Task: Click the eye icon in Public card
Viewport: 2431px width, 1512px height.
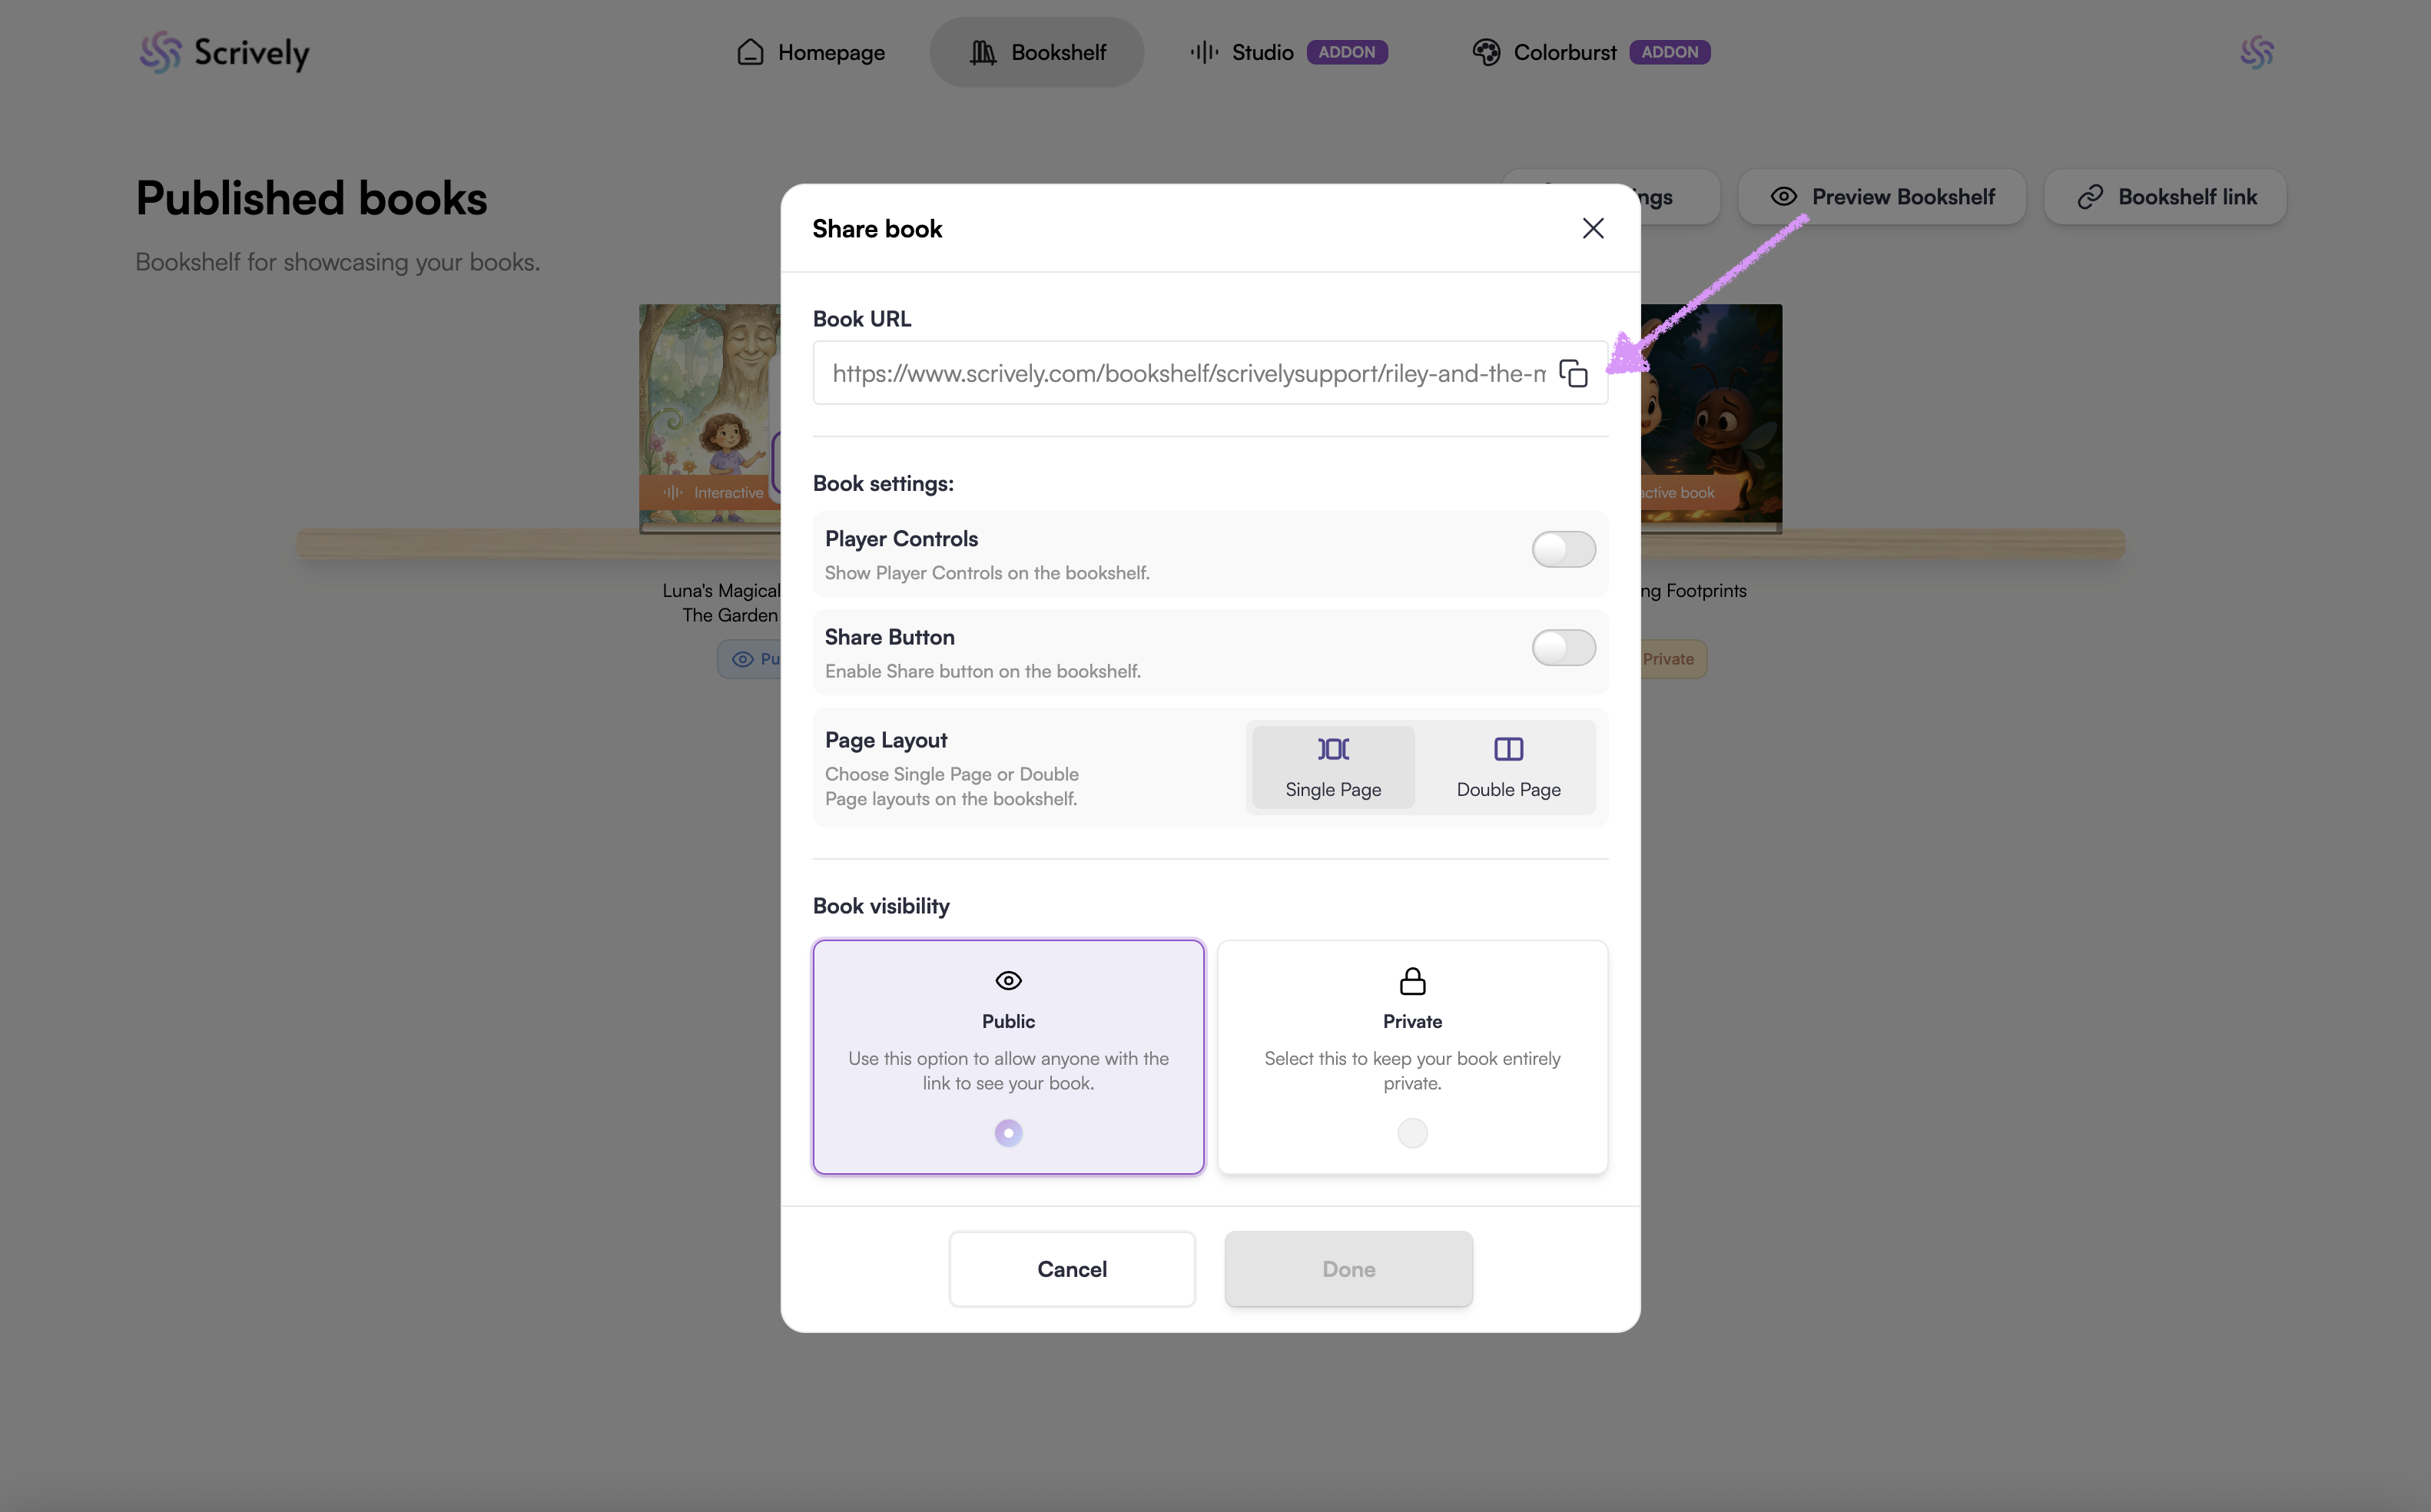Action: coord(1008,981)
